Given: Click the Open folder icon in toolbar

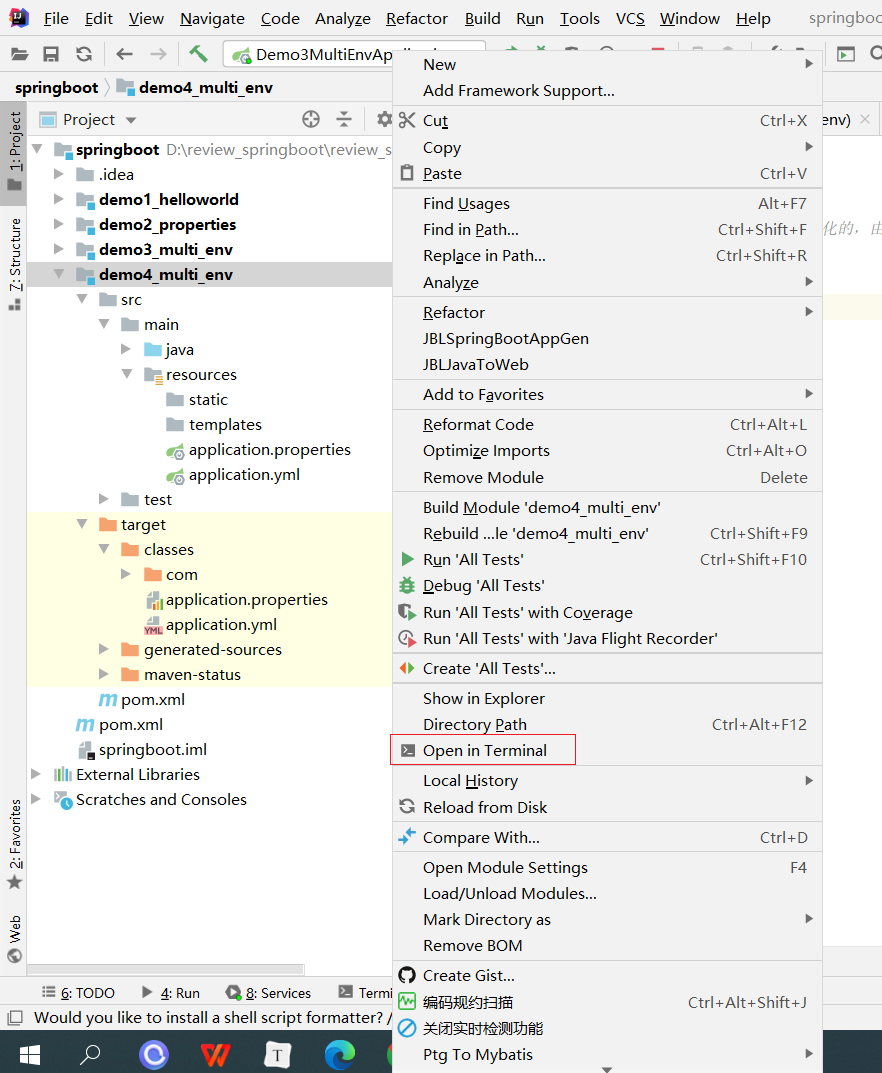Looking at the screenshot, I should [19, 54].
